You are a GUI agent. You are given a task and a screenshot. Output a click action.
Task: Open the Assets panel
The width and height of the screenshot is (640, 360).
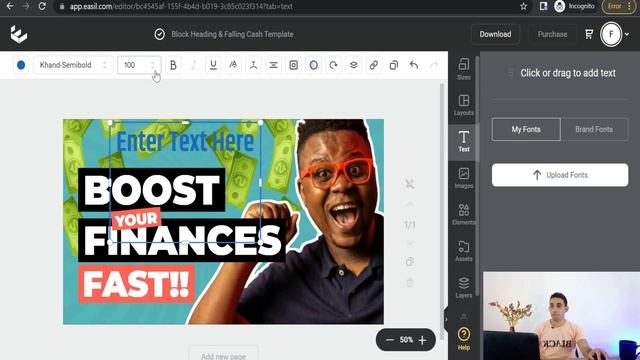[464, 251]
